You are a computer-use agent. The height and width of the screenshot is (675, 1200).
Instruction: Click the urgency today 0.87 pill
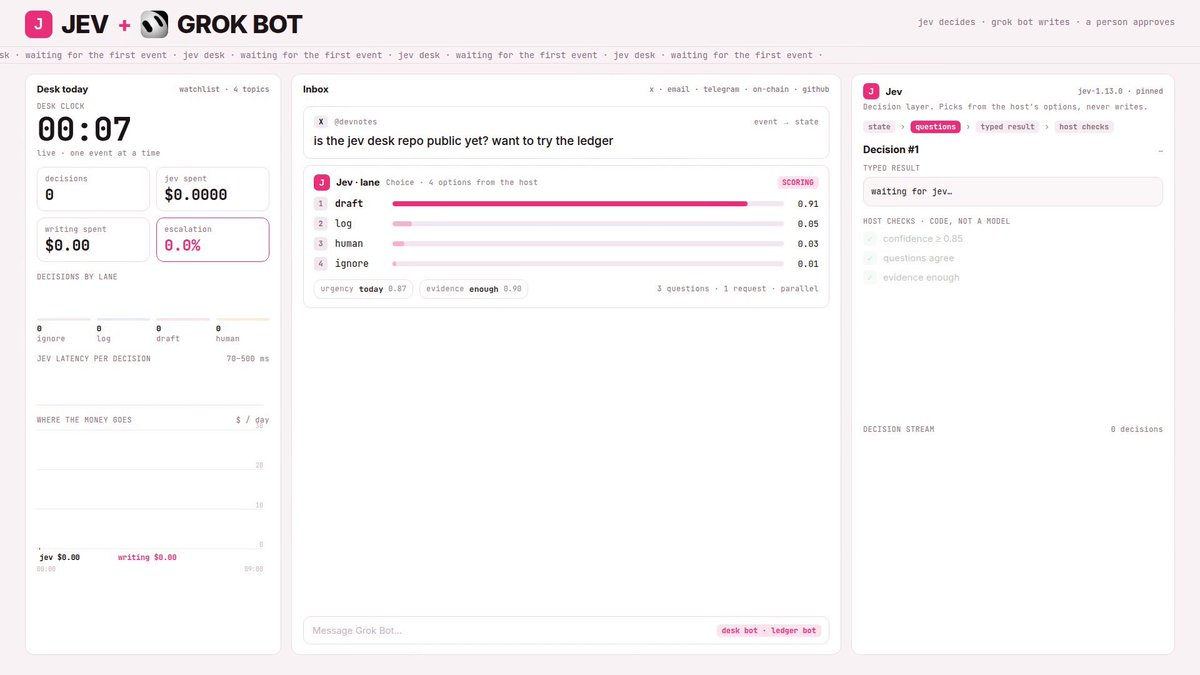[363, 289]
